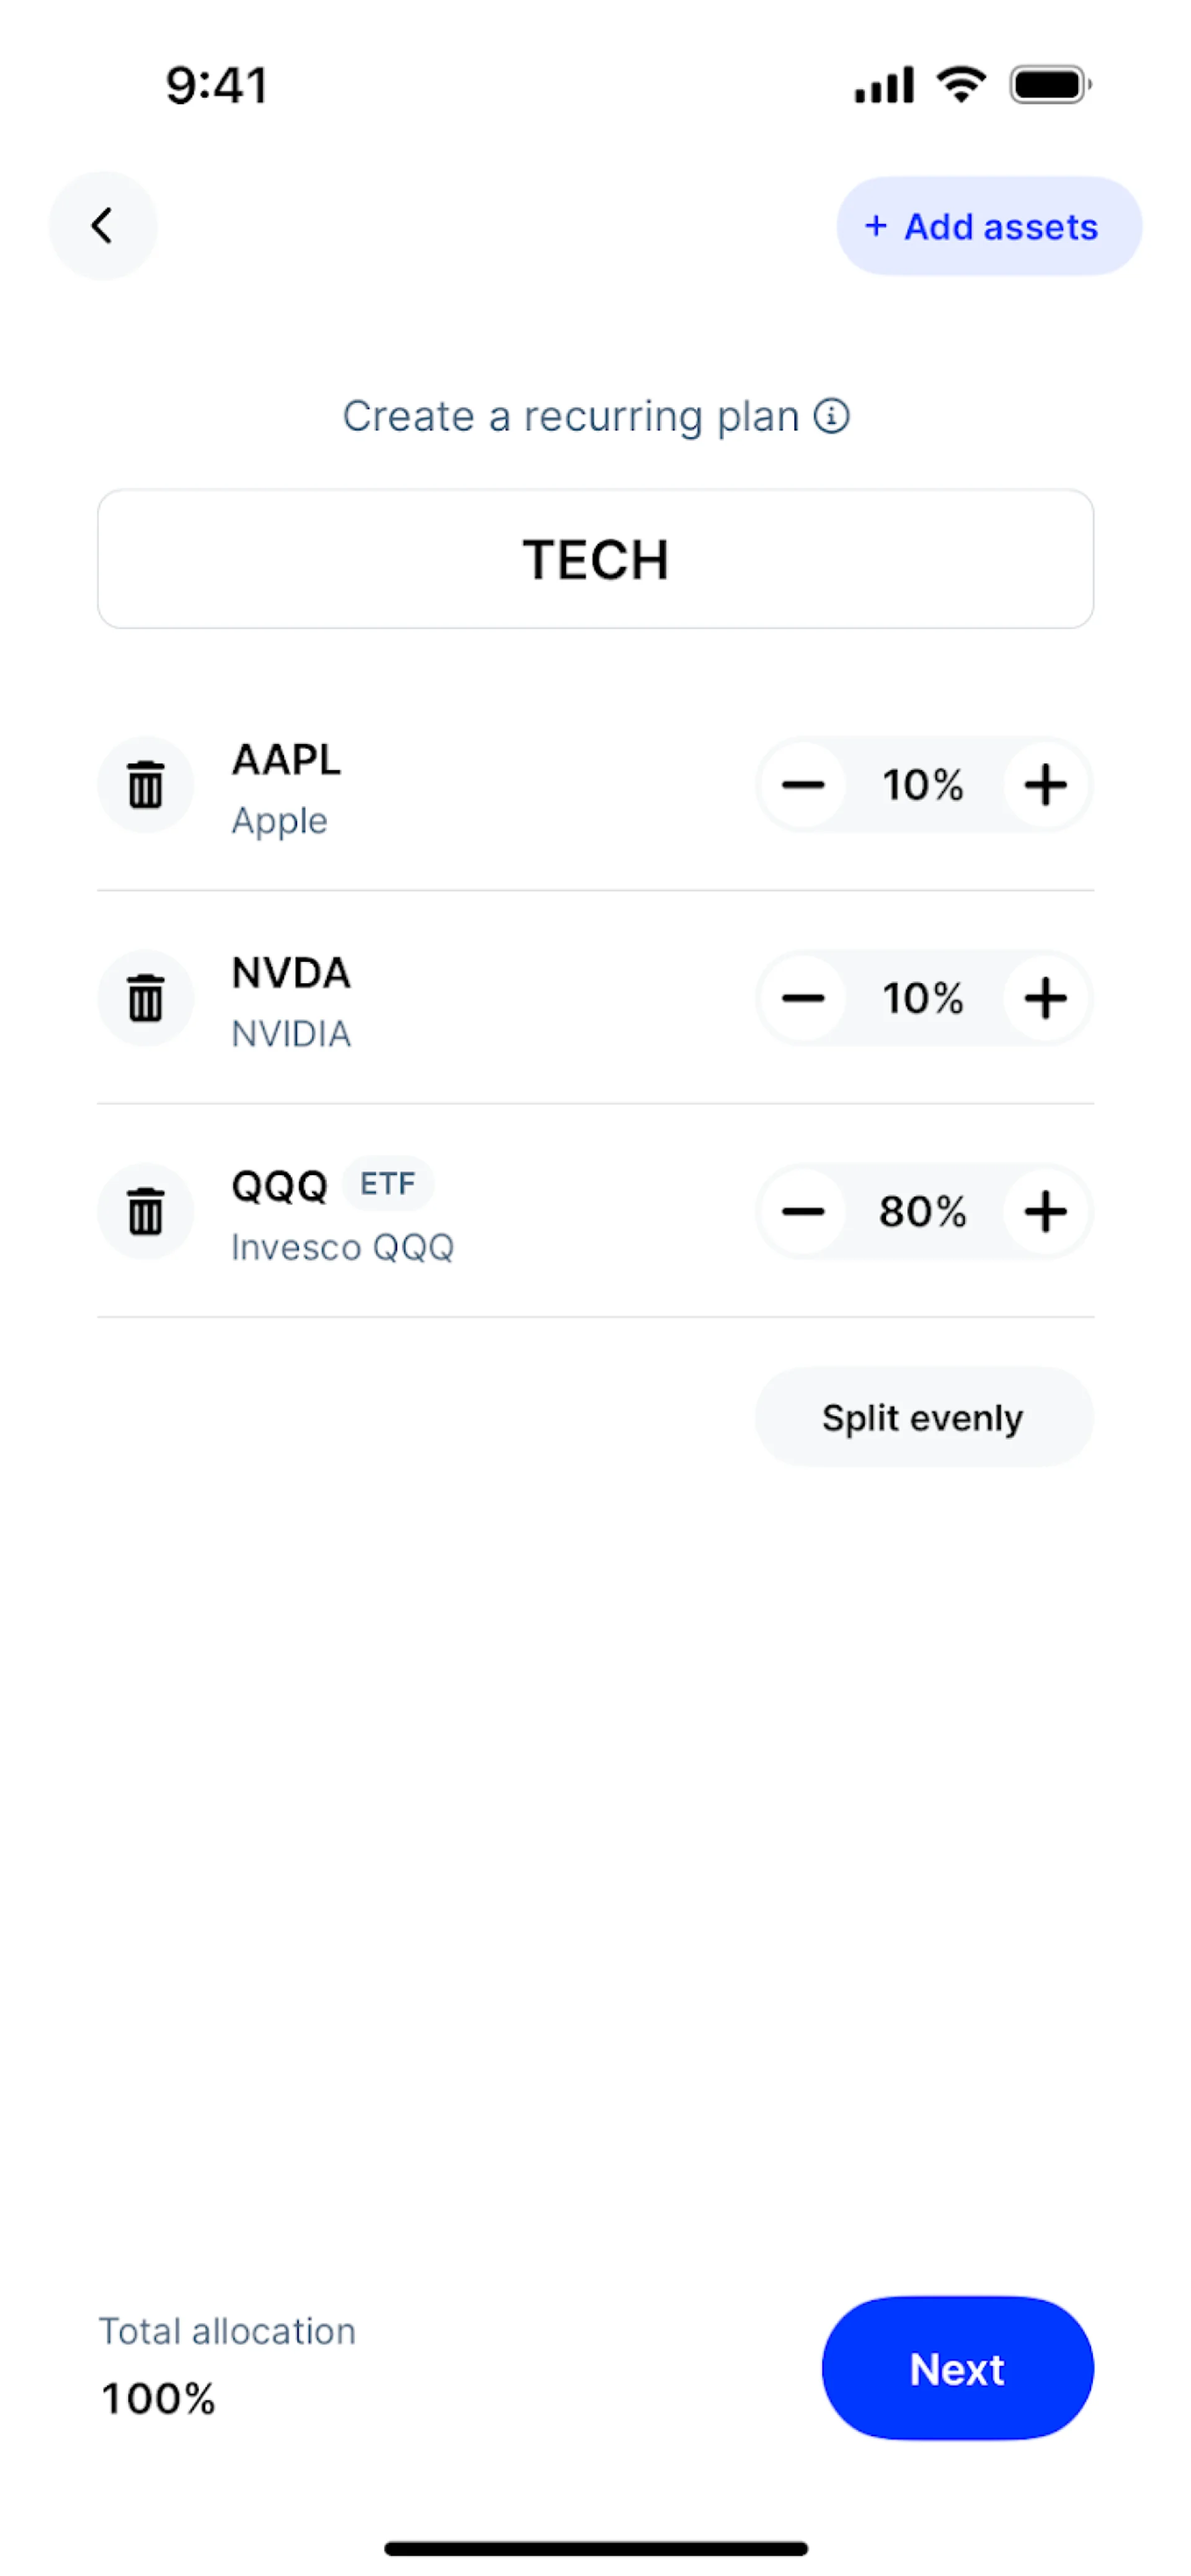Select the AAPL 10% value
The image size is (1191, 2576).
[923, 785]
